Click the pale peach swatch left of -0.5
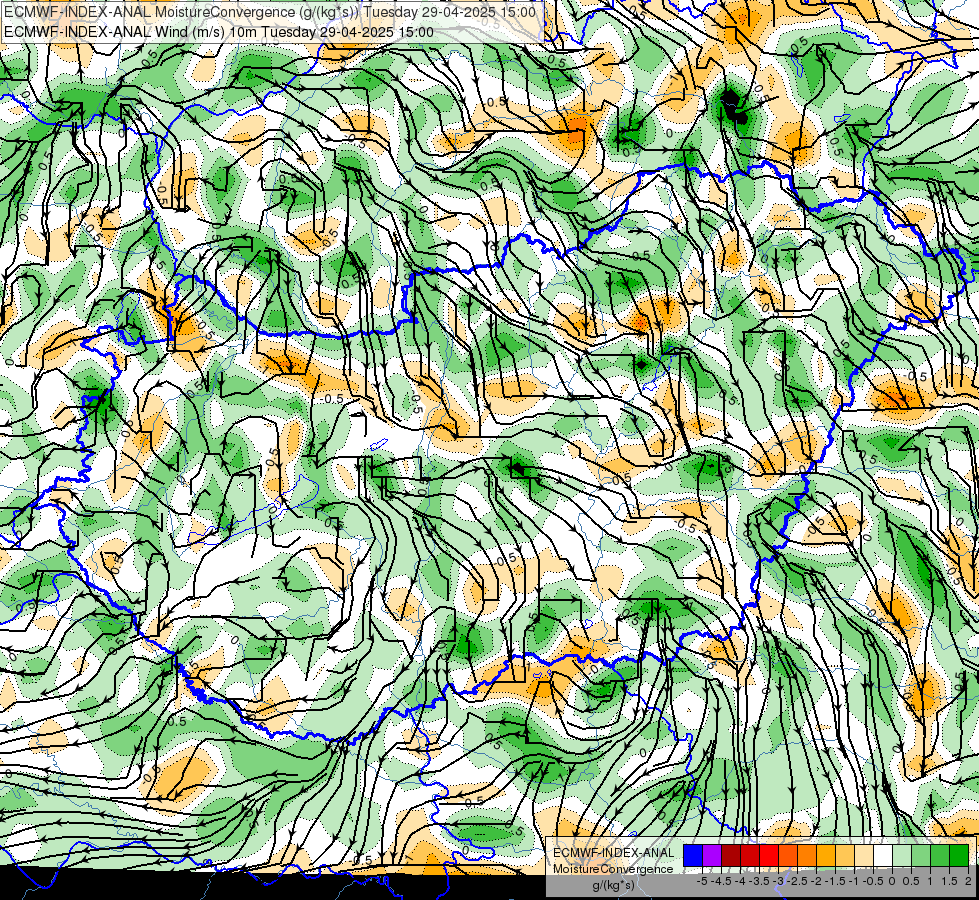The height and width of the screenshot is (900, 979). (864, 855)
